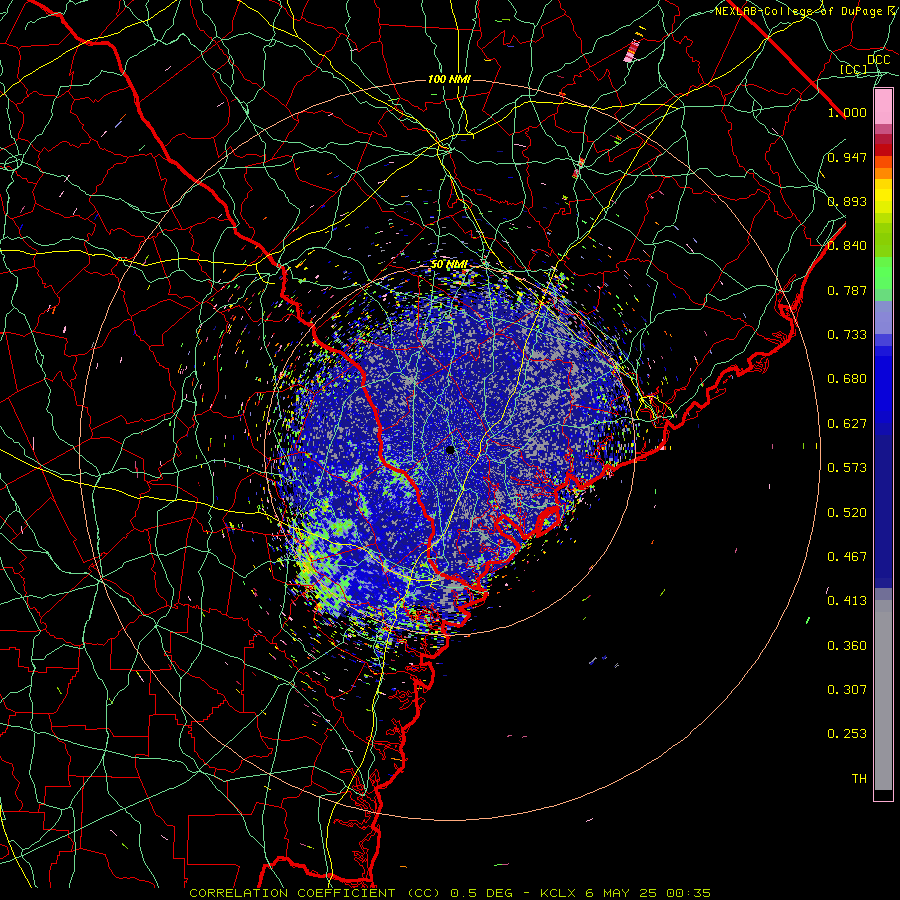Pick the lavender color bar segment near 0.733
Screen dimensions: 900x900
(883, 317)
